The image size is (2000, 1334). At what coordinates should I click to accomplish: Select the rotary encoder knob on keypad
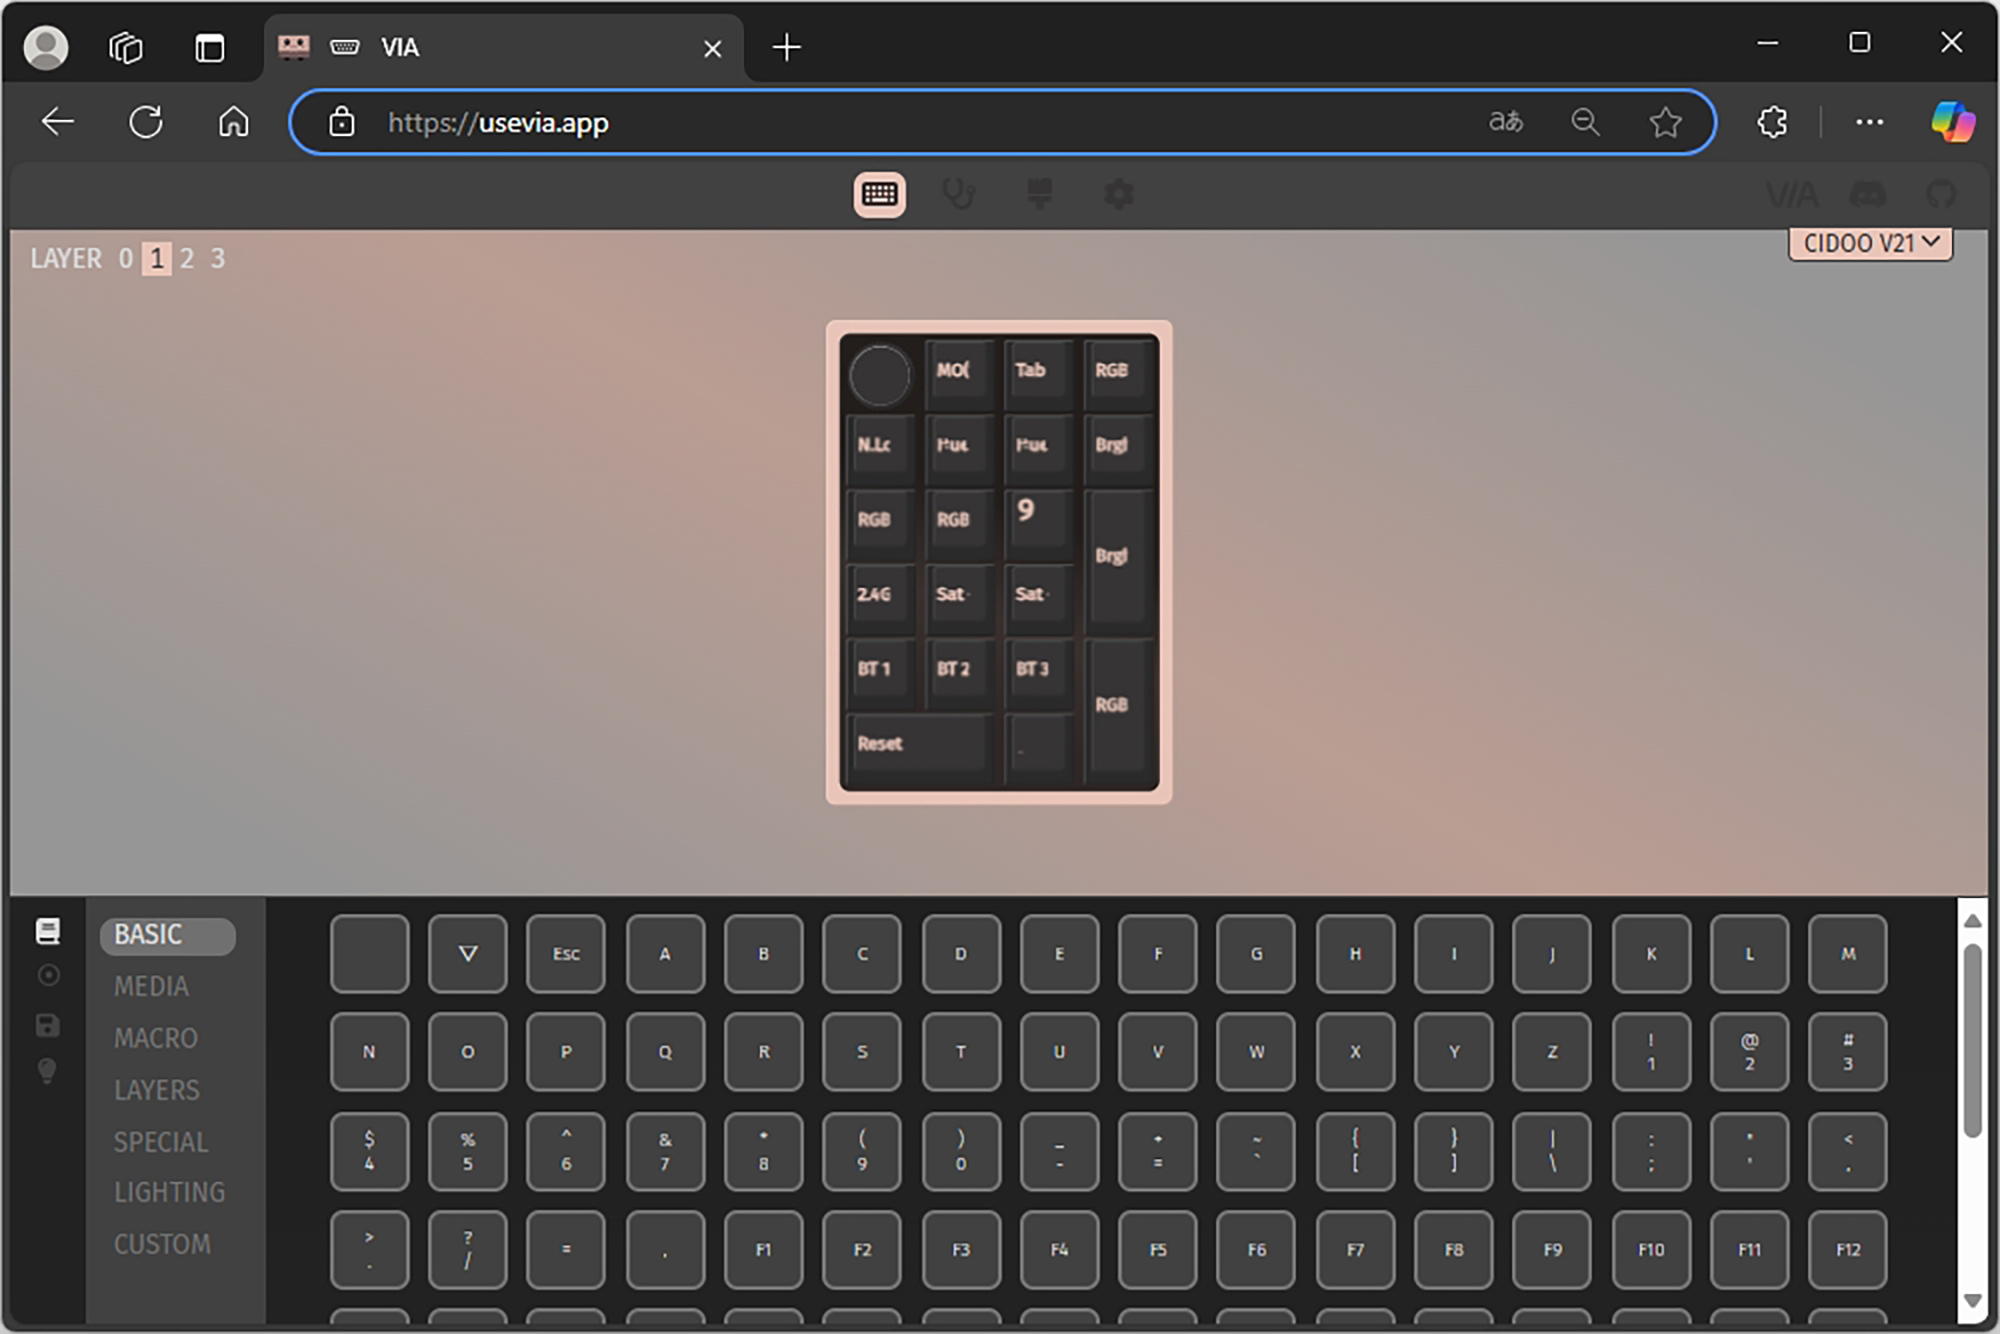click(x=879, y=376)
